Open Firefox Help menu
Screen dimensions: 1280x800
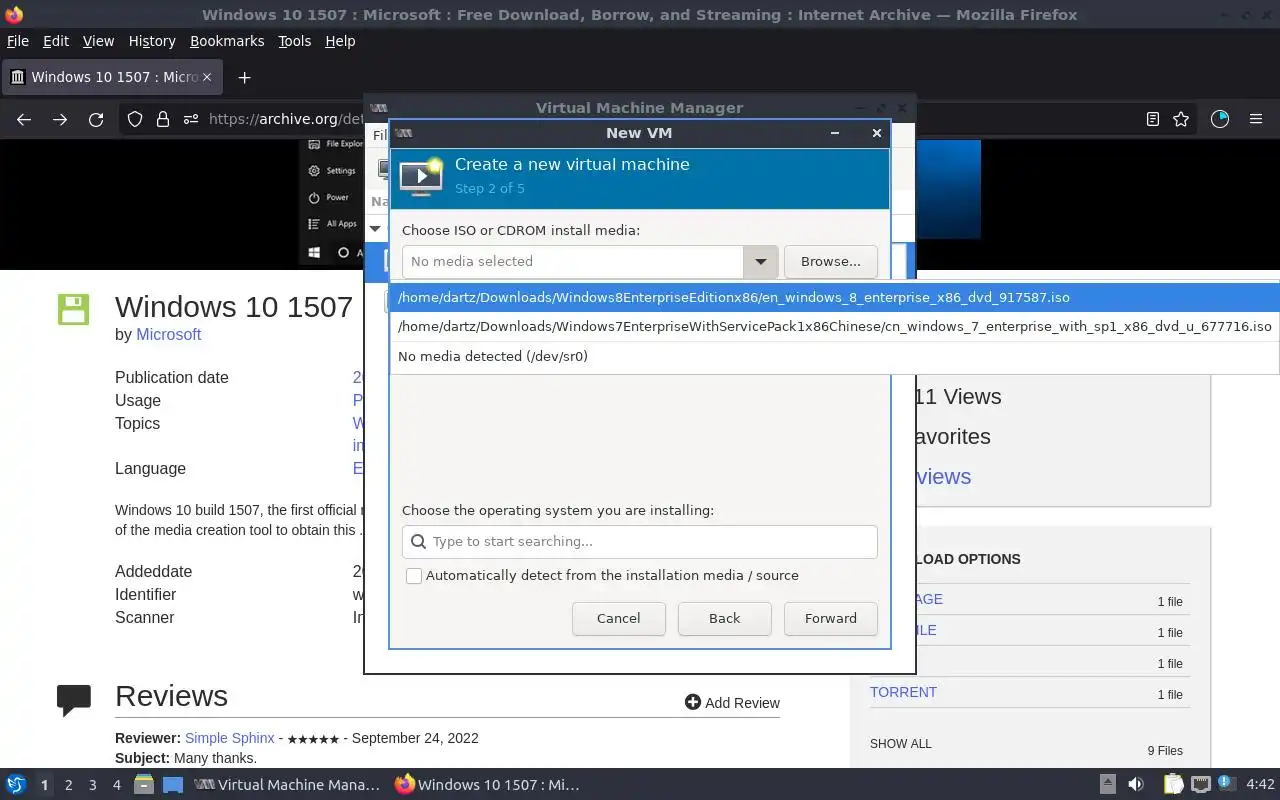[340, 41]
